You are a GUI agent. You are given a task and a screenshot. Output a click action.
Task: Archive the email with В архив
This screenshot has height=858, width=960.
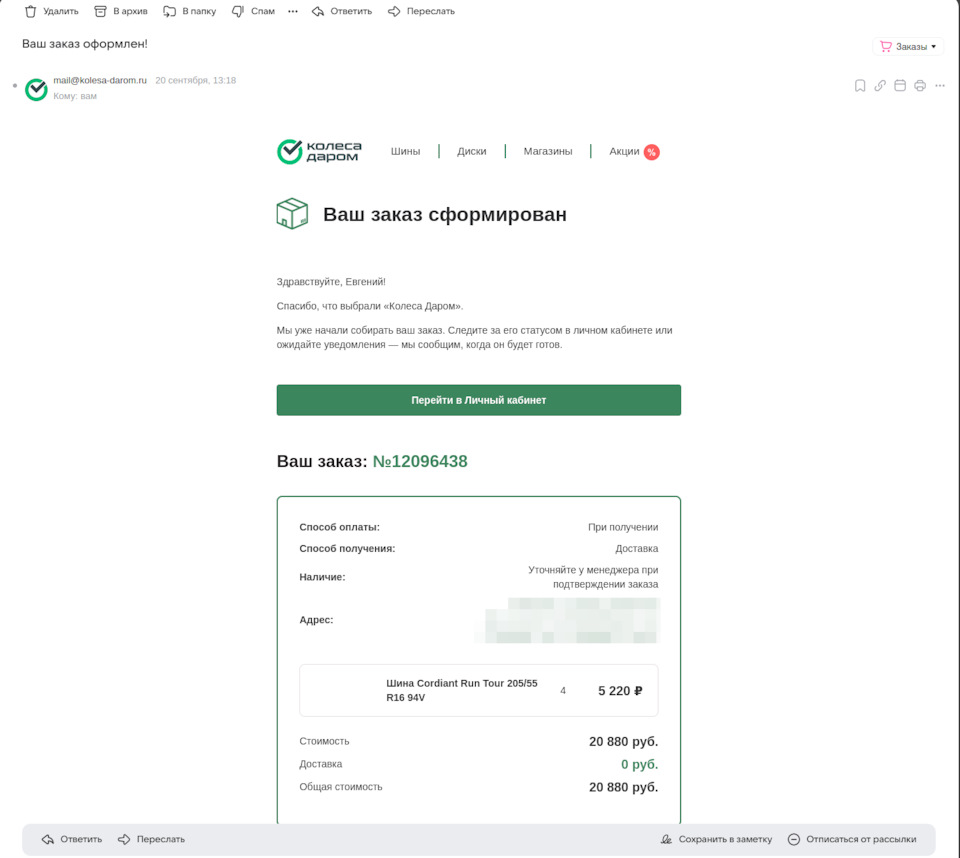click(x=121, y=11)
